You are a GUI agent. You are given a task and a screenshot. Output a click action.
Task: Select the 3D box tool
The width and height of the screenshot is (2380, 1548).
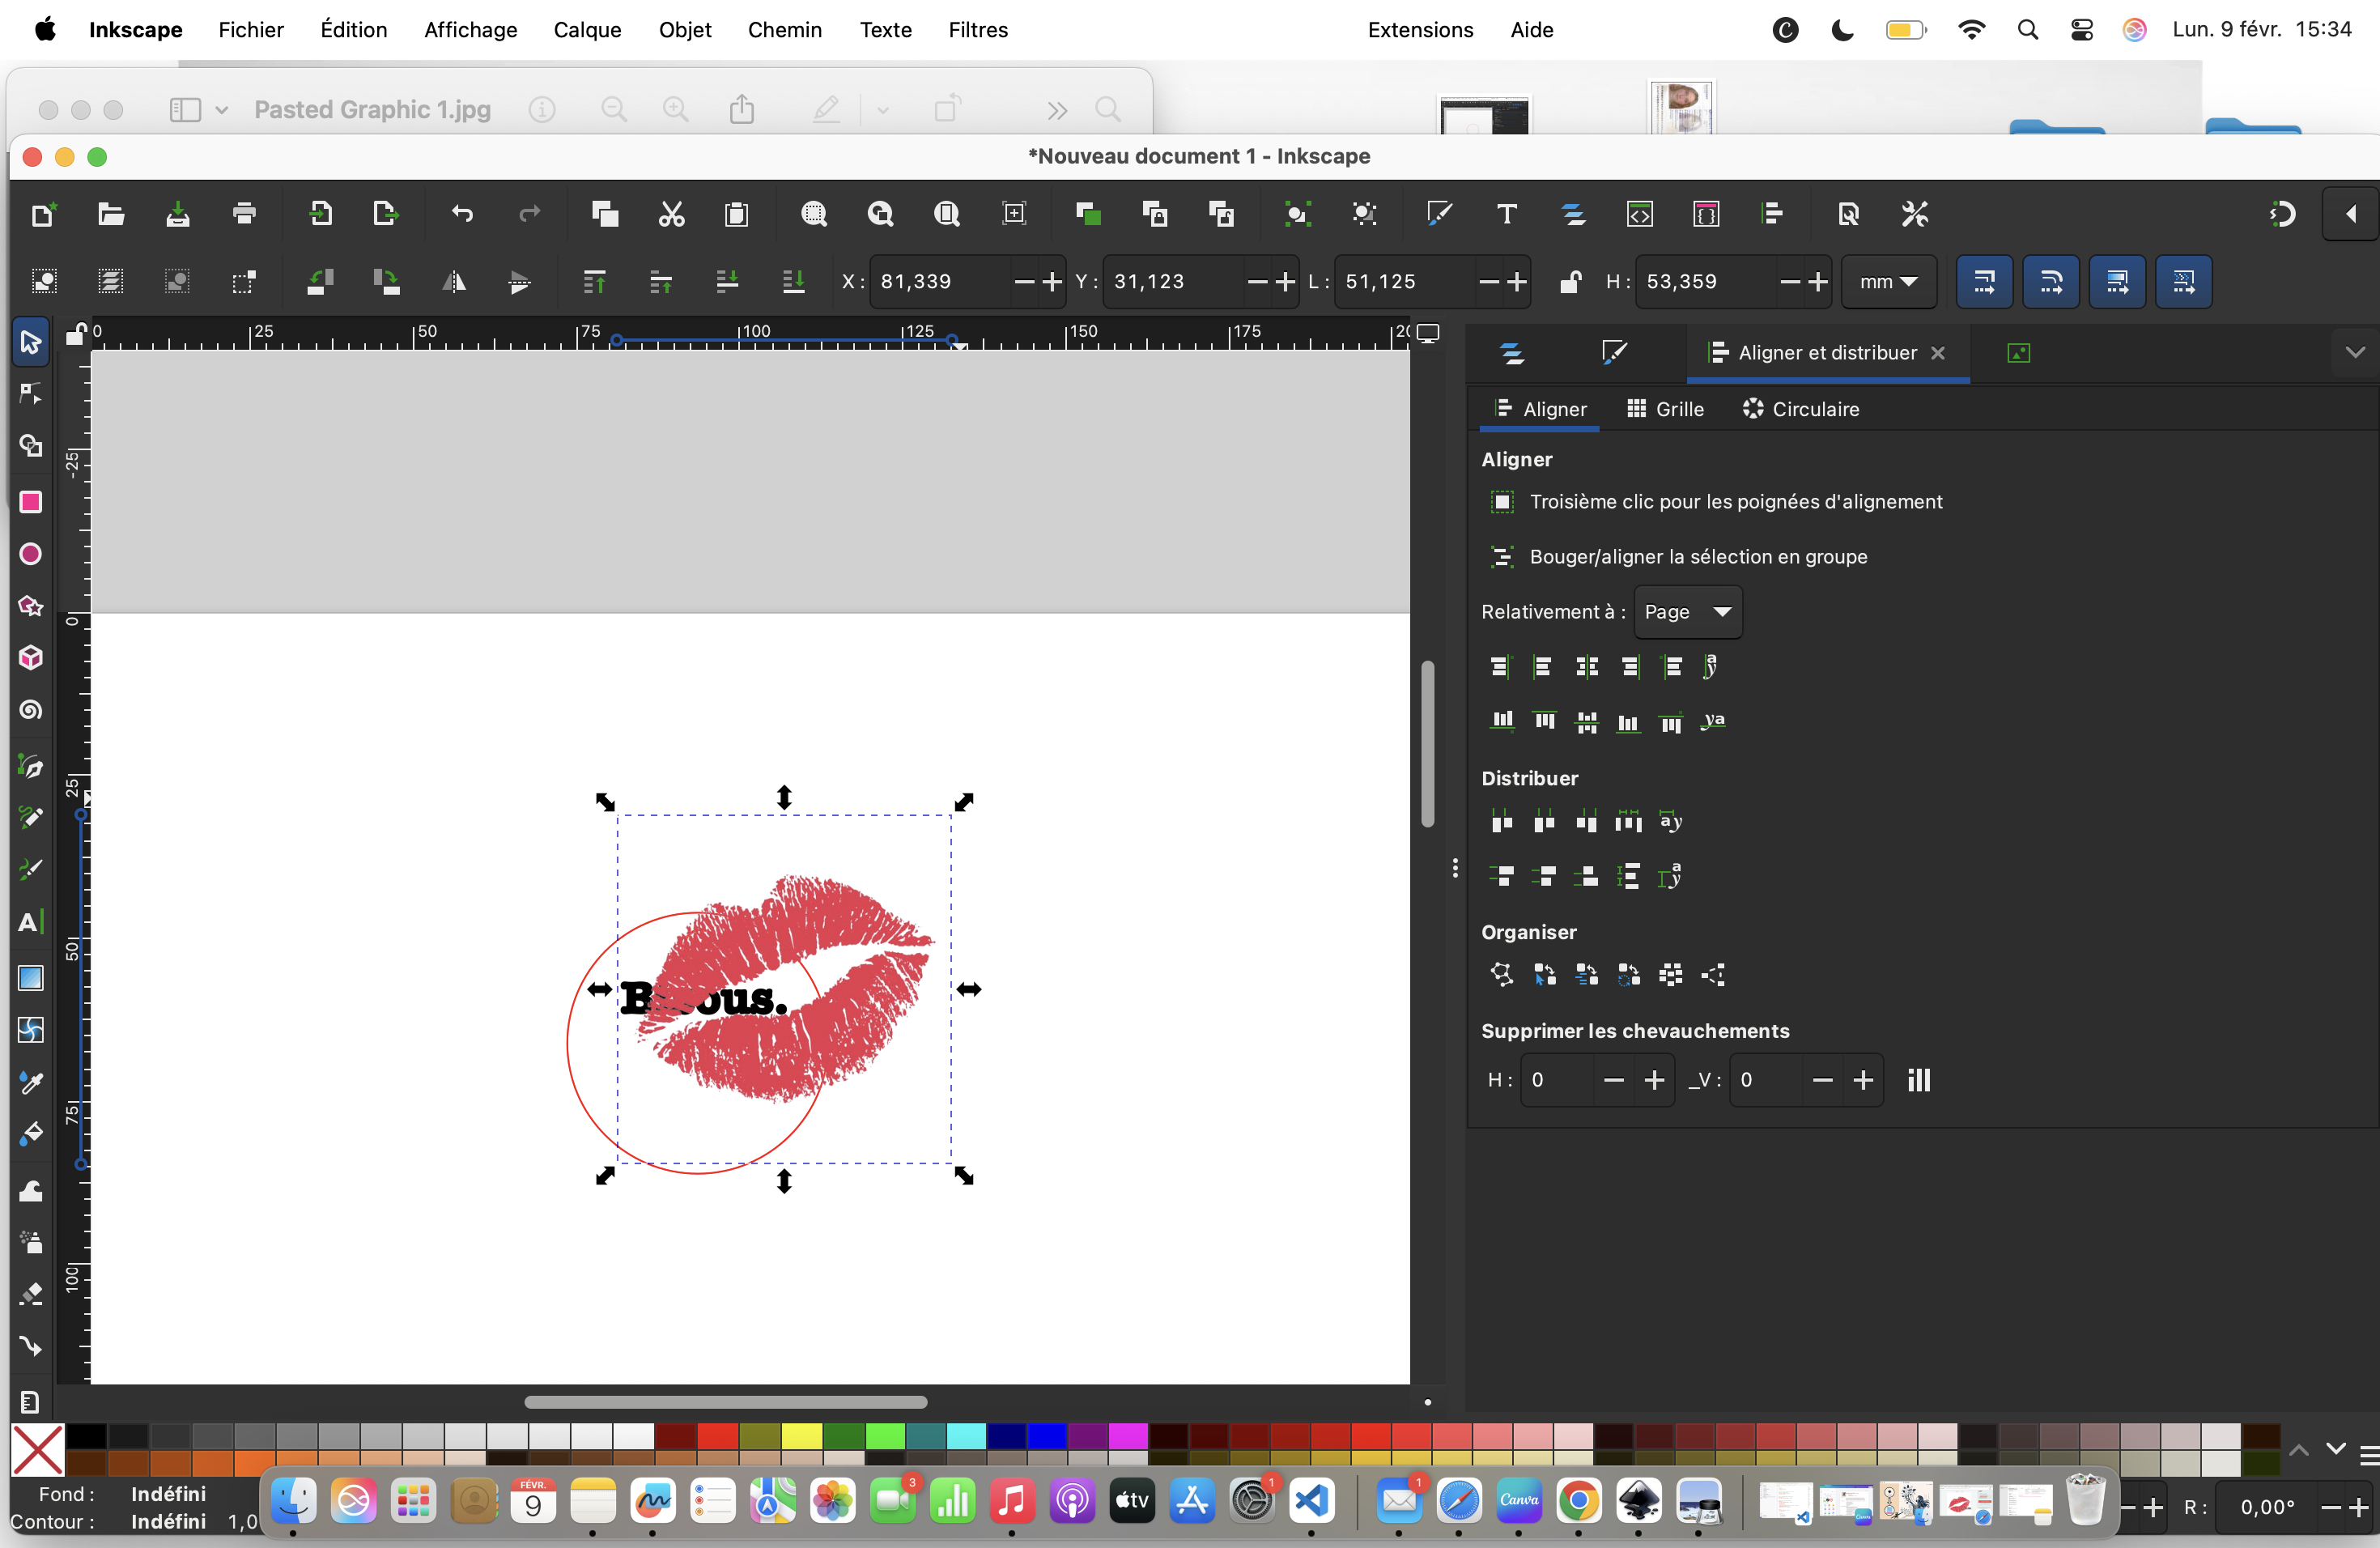tap(30, 658)
